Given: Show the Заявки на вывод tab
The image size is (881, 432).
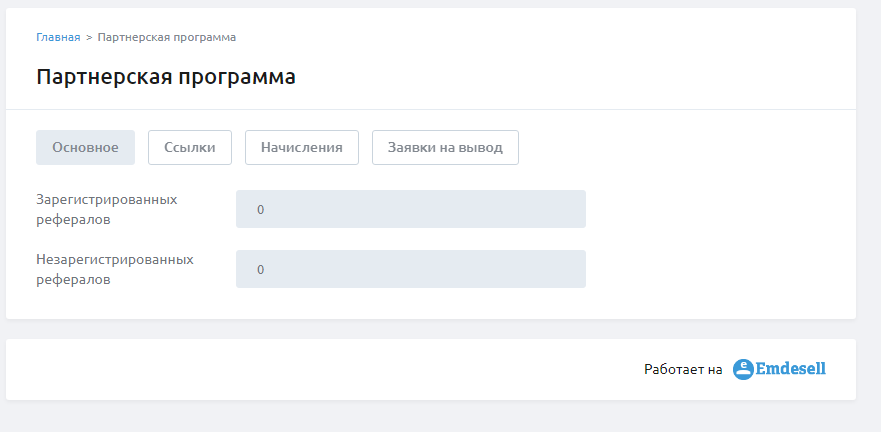Looking at the screenshot, I should tap(445, 148).
